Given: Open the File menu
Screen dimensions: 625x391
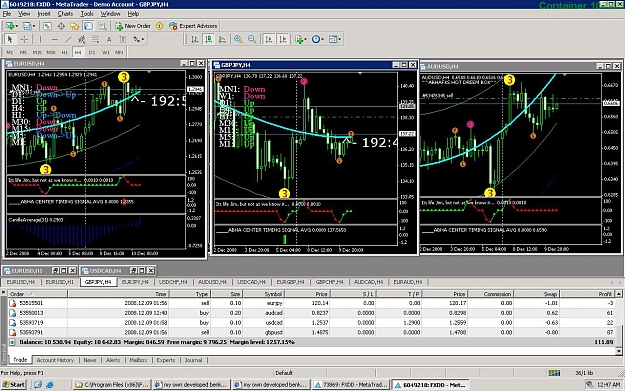Looking at the screenshot, I should [x=7, y=14].
